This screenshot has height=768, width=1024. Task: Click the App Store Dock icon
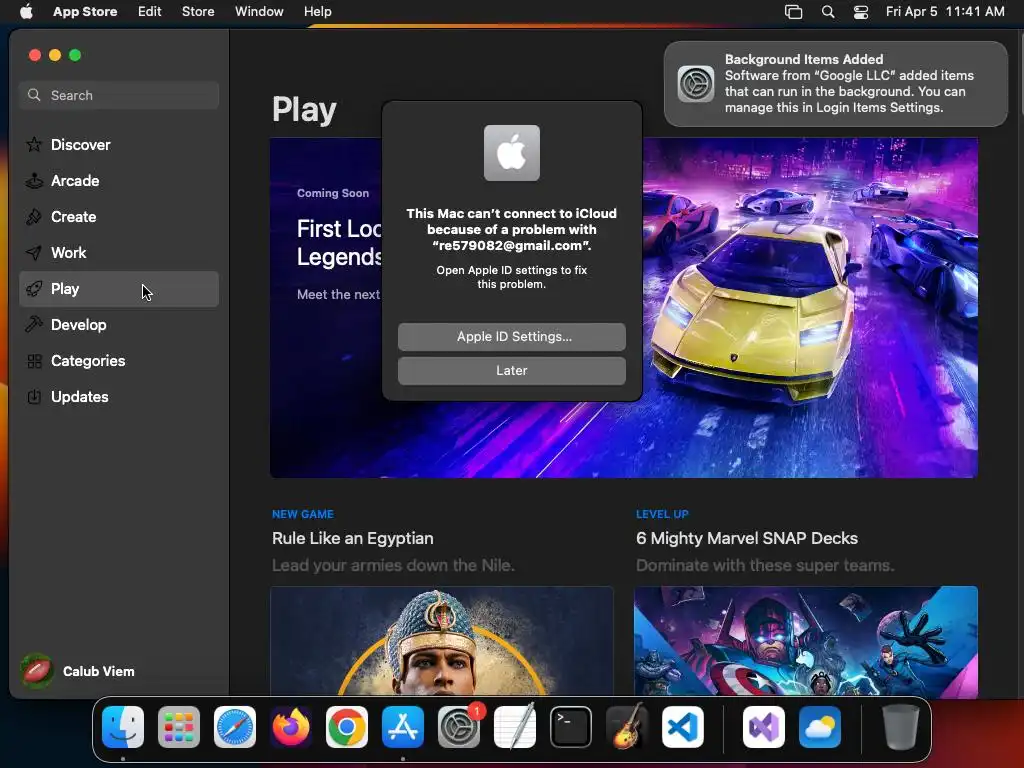[403, 727]
